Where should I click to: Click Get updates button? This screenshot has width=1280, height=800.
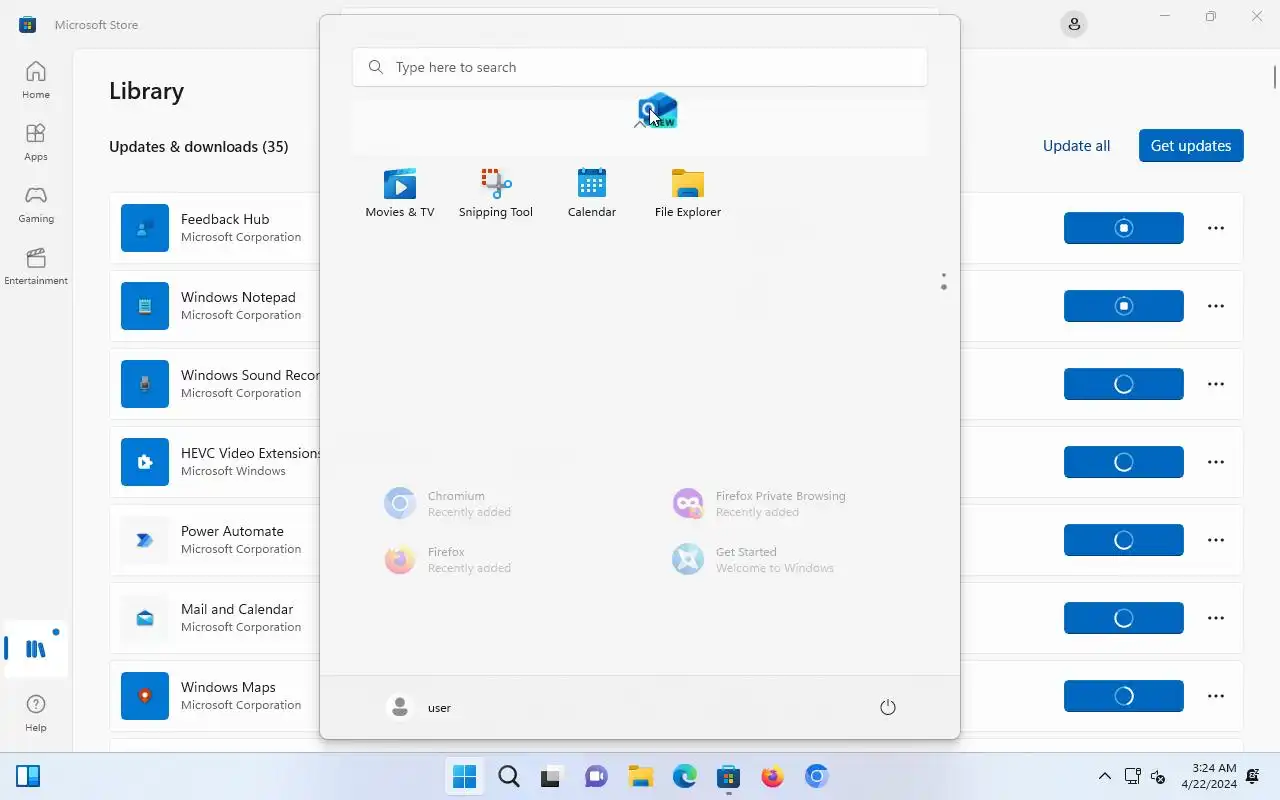pyautogui.click(x=1191, y=146)
